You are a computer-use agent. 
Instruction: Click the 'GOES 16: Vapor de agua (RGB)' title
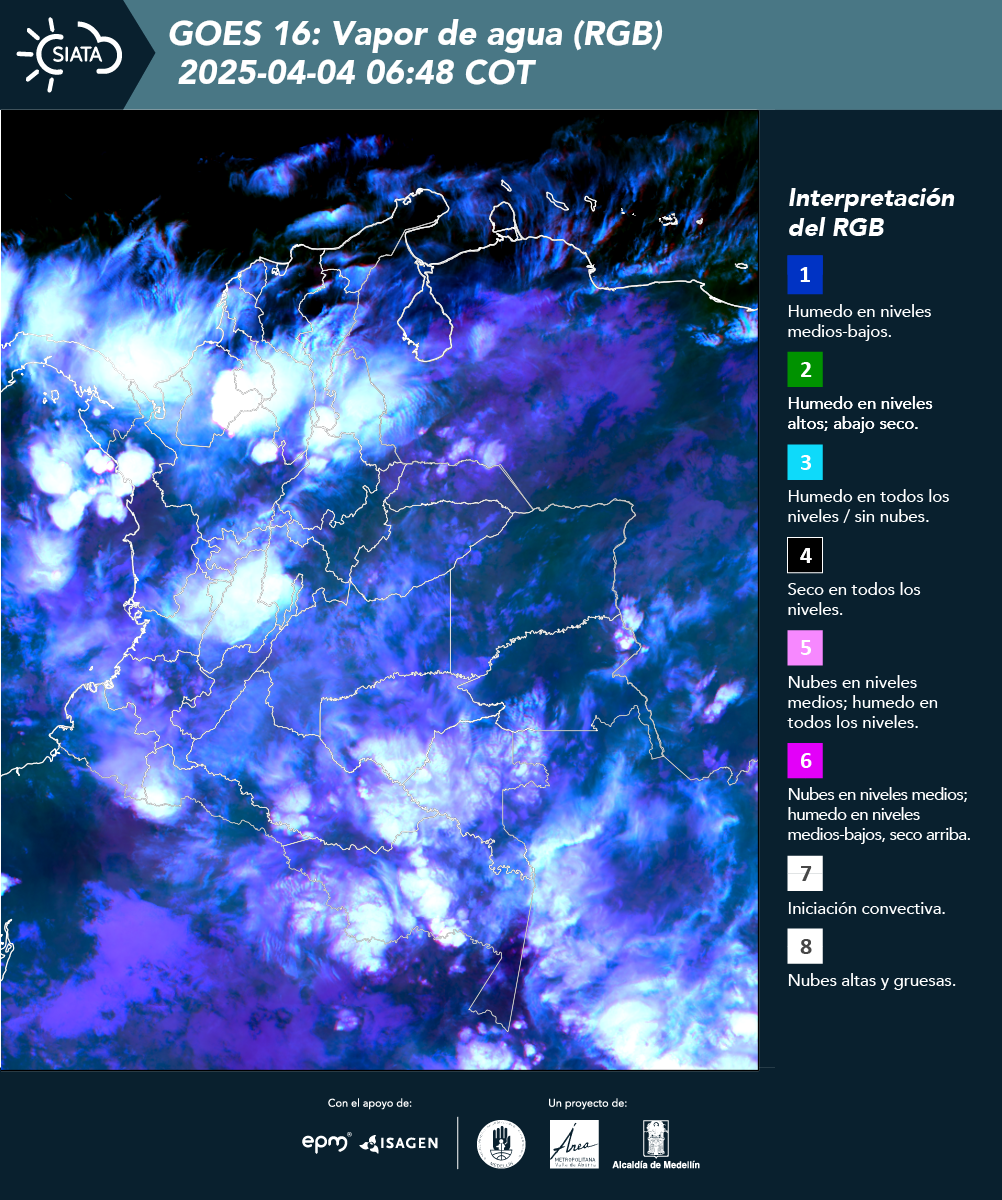tap(416, 35)
